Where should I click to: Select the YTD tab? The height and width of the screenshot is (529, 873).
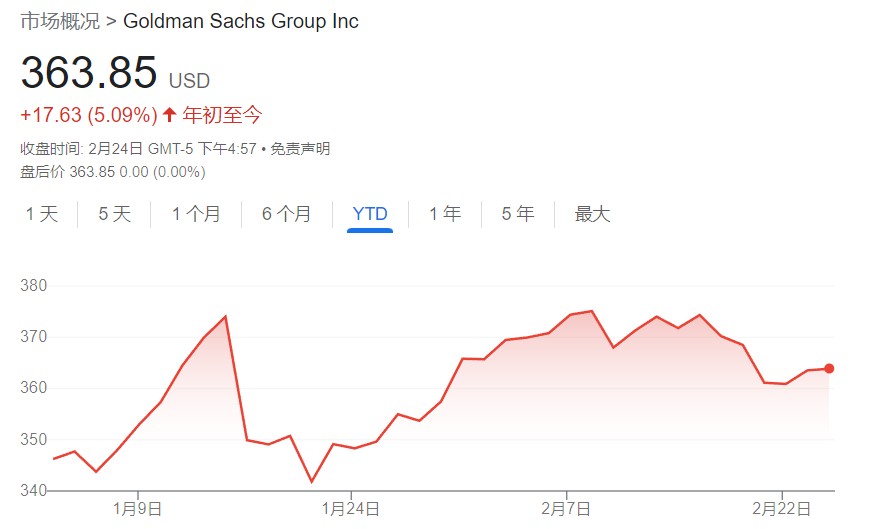[370, 214]
